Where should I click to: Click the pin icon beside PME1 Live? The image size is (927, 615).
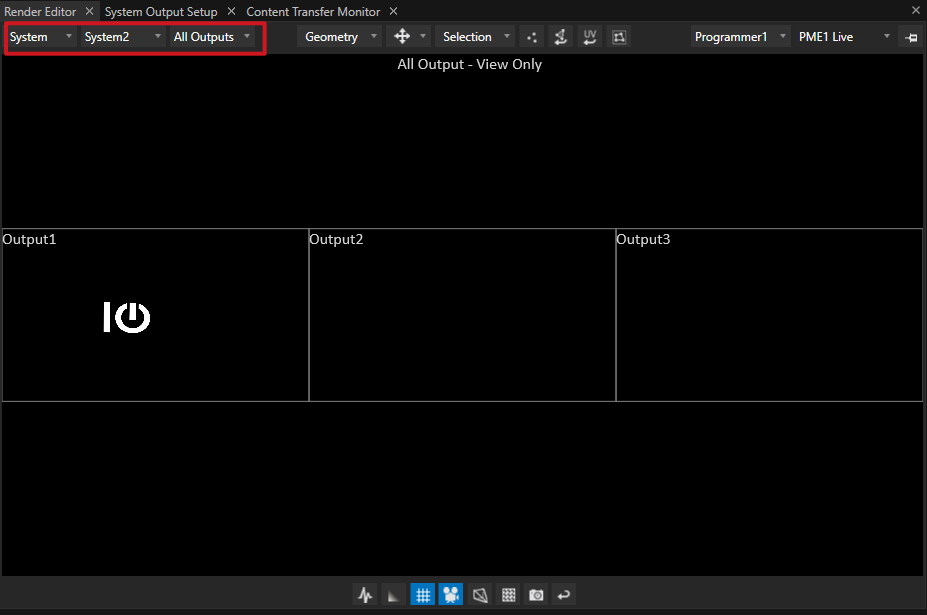[911, 37]
